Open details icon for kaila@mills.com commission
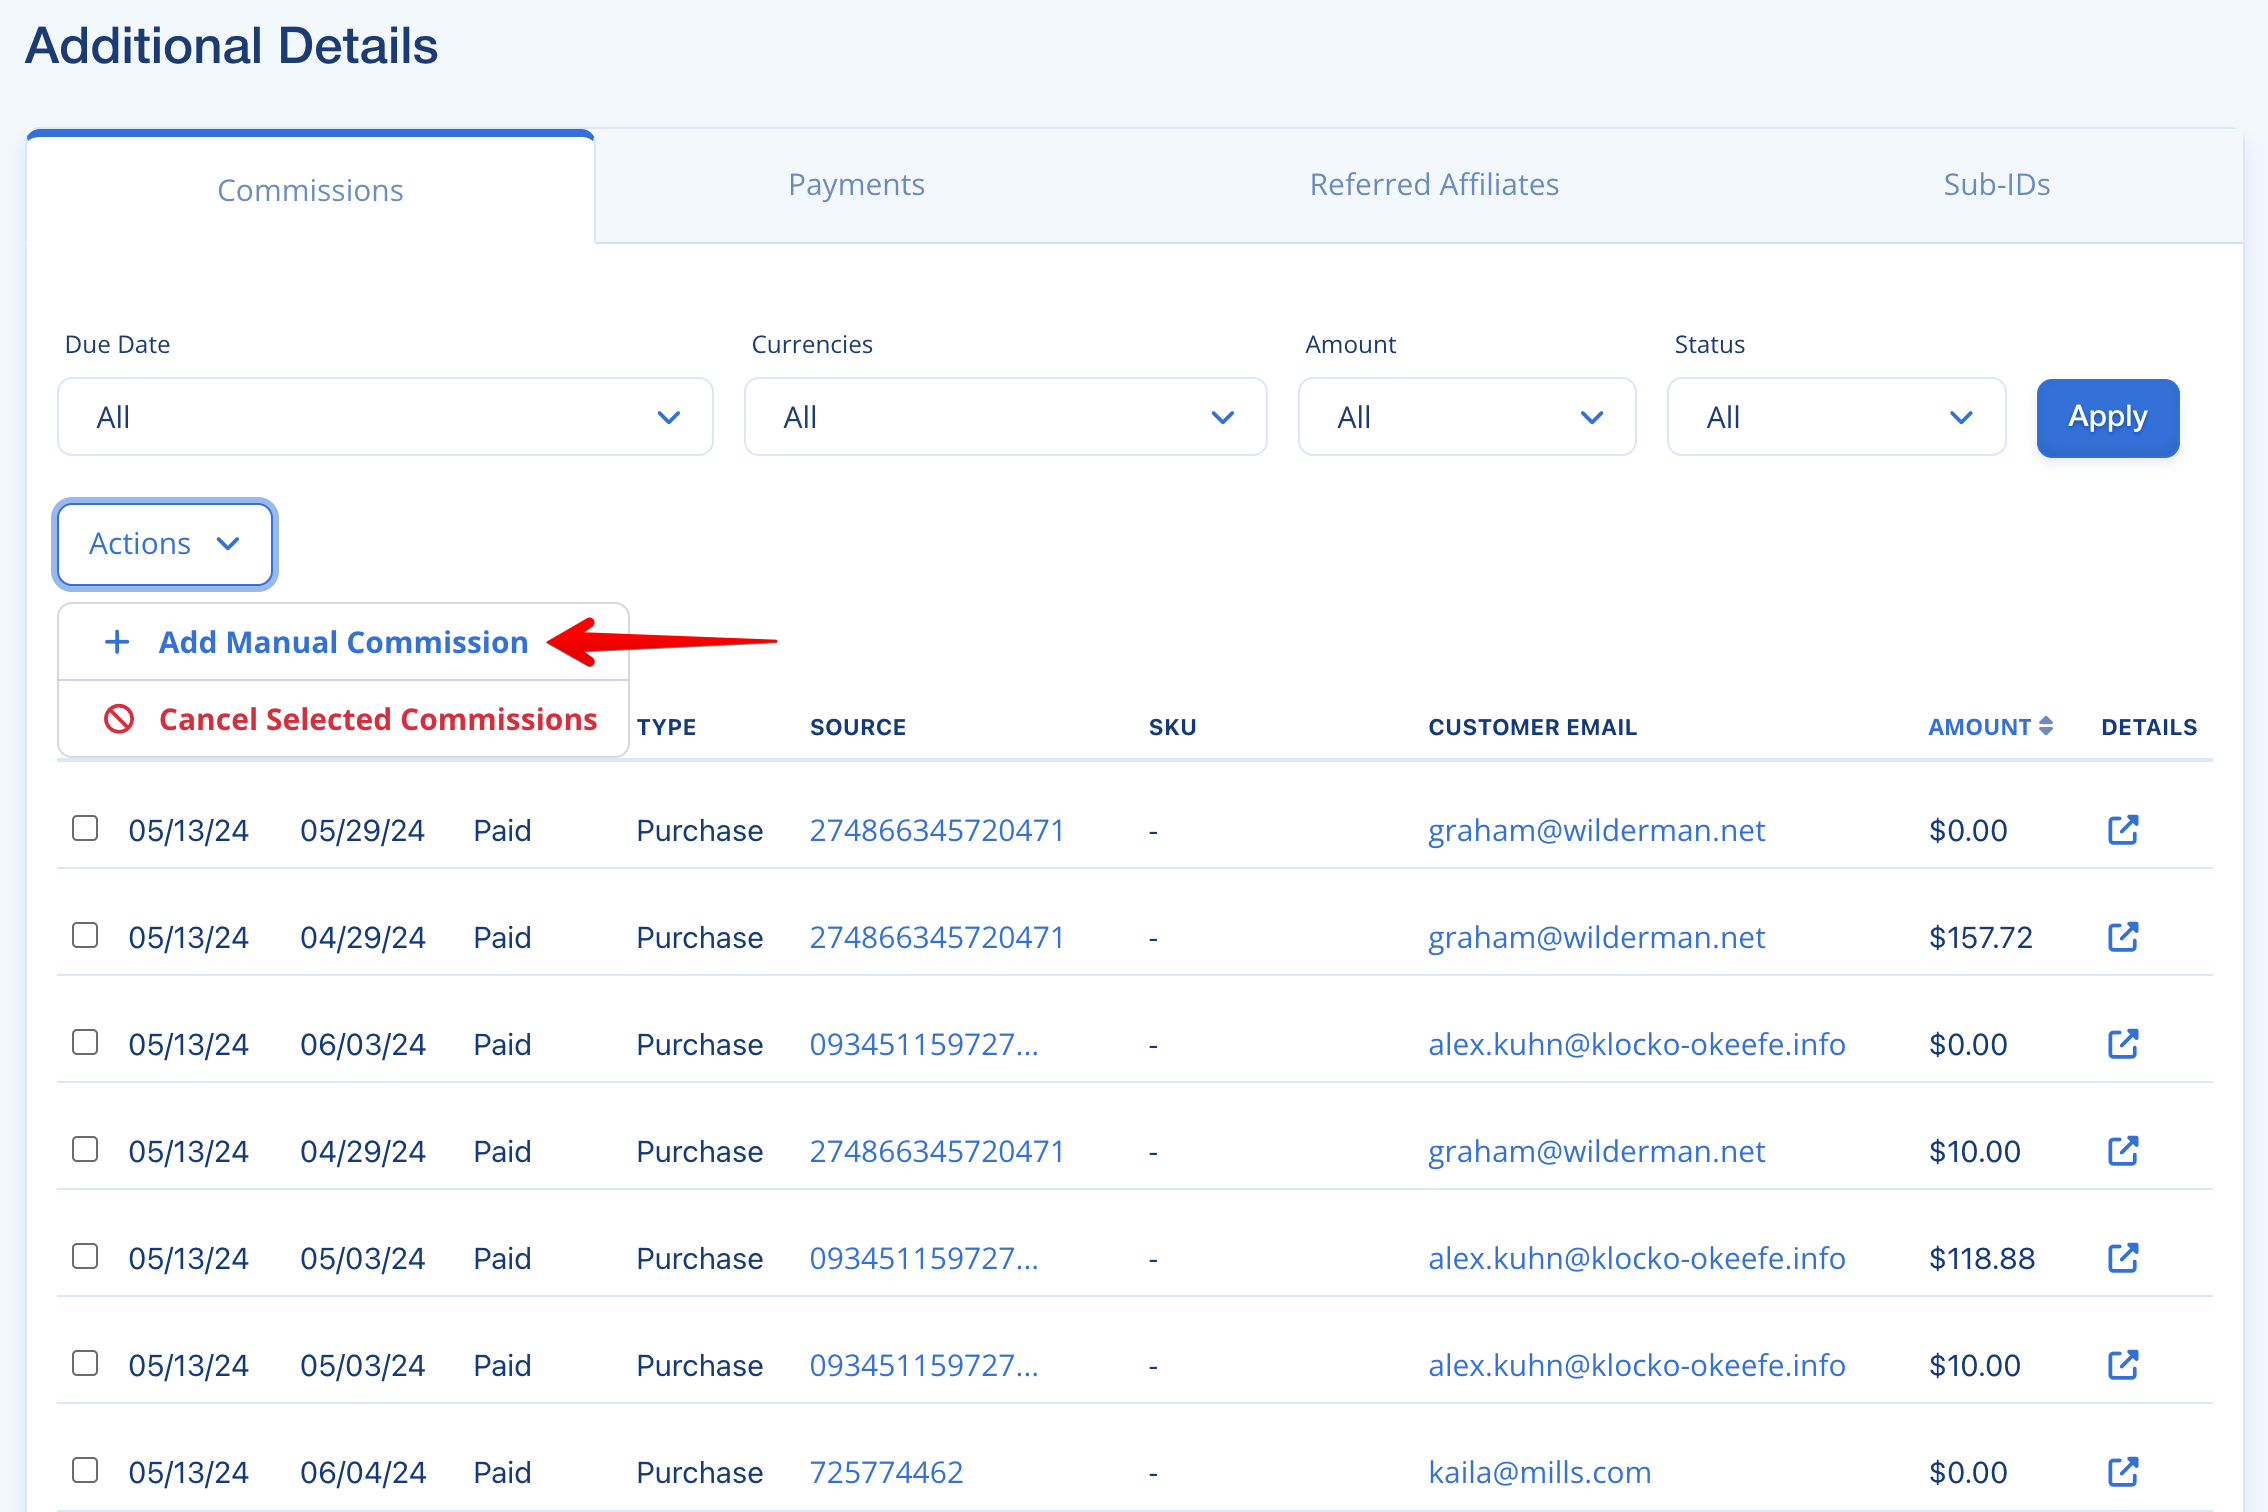The height and width of the screenshot is (1512, 2268). (x=2122, y=1472)
